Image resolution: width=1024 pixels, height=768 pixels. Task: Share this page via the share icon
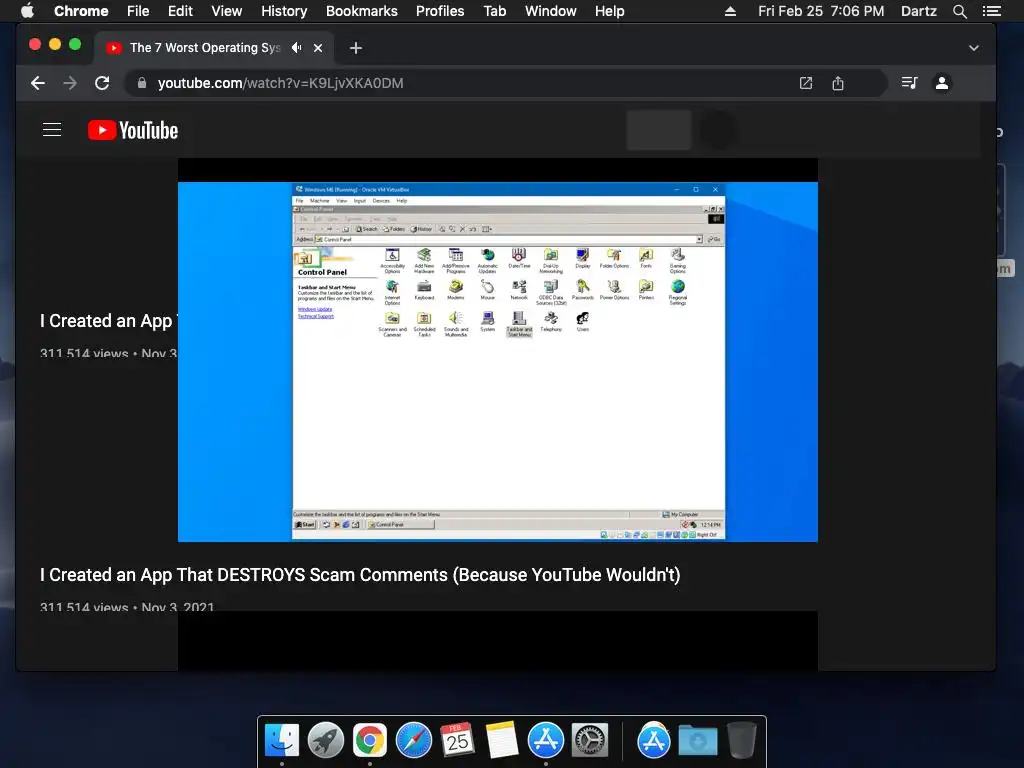[x=838, y=83]
